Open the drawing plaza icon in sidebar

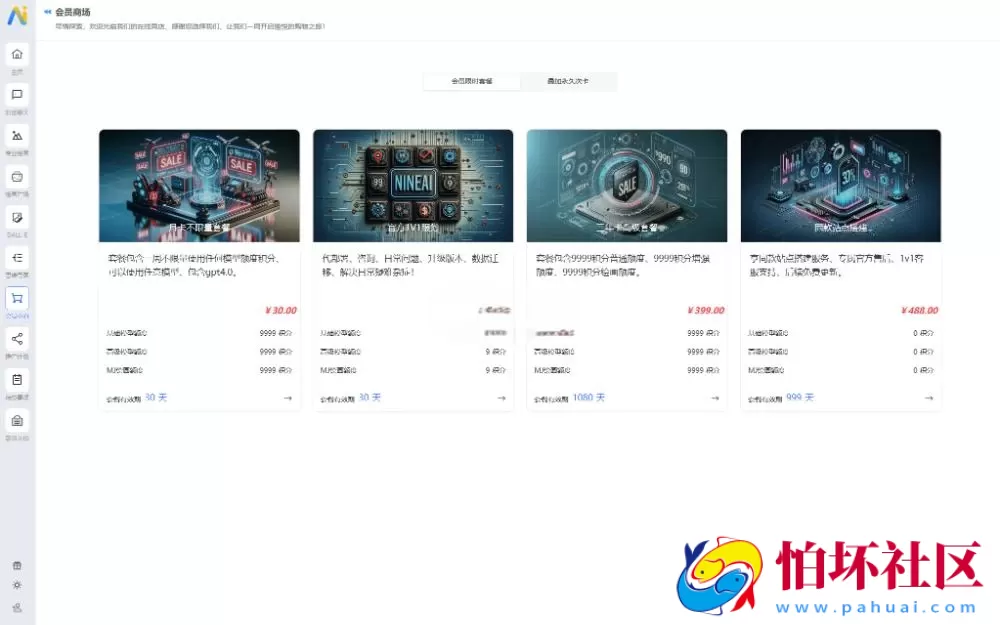[x=17, y=176]
